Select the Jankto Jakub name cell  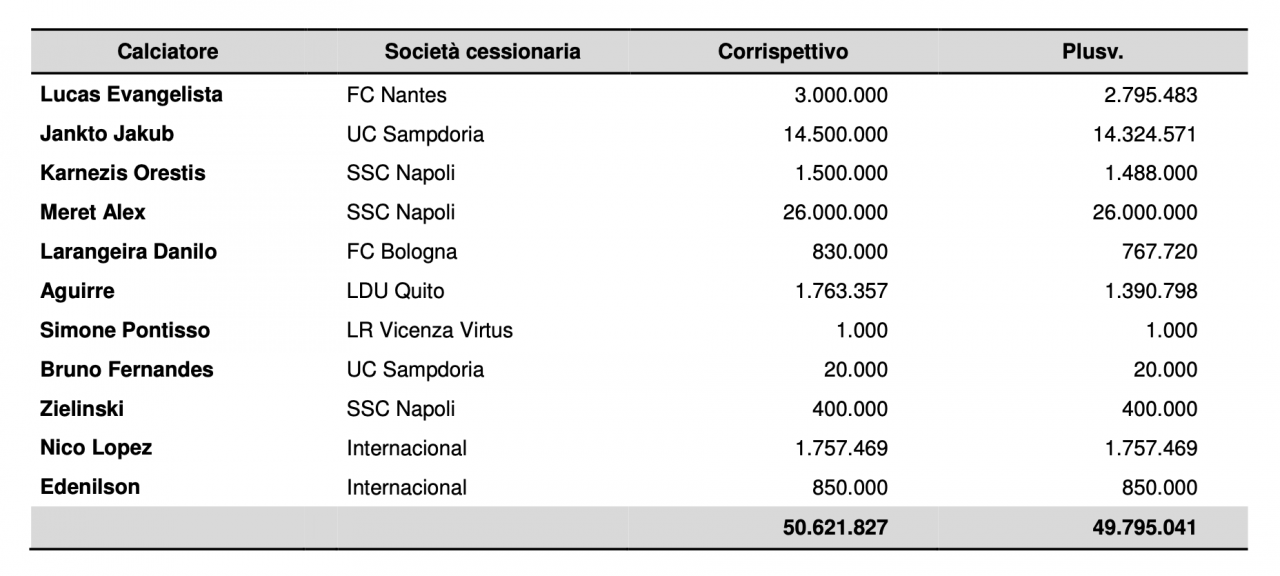(107, 134)
